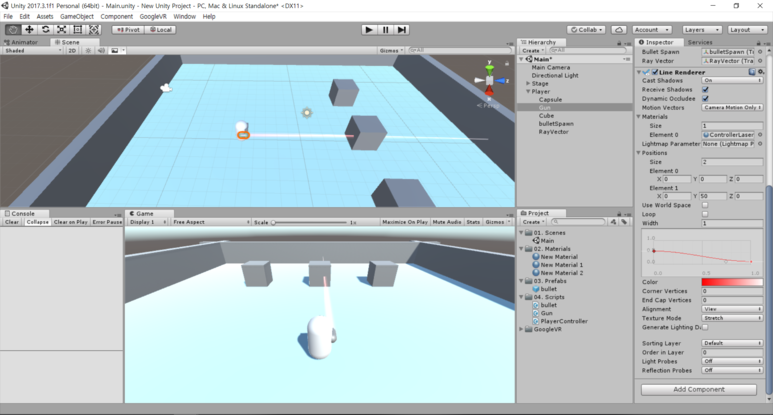Select the Hand tool in toolbar
The image size is (773, 415).
click(13, 30)
